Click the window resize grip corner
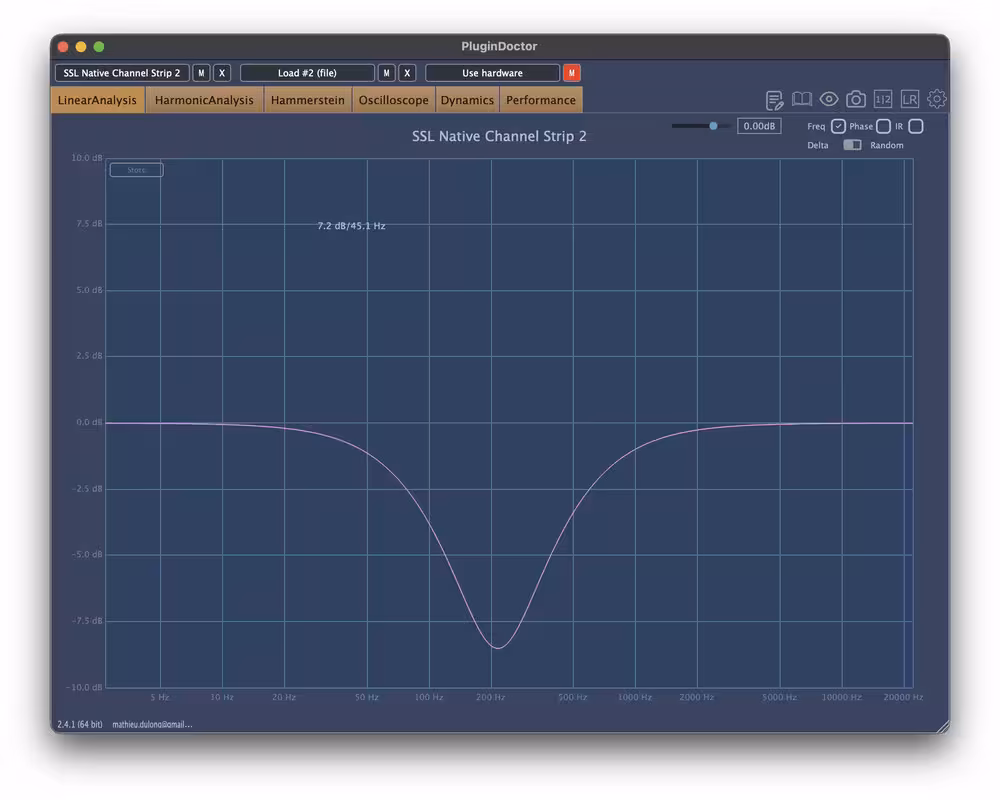Viewport: 1000px width, 800px height. pyautogui.click(x=943, y=726)
